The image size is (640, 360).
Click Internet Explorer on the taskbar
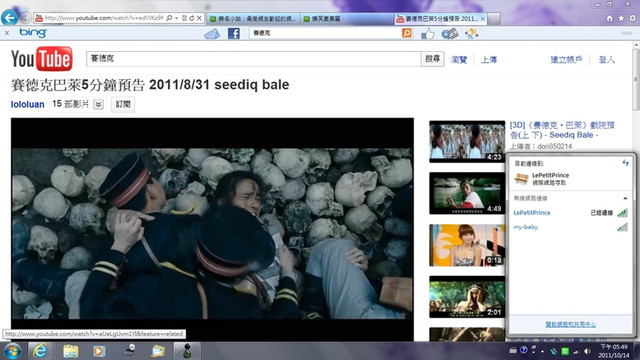[x=40, y=351]
